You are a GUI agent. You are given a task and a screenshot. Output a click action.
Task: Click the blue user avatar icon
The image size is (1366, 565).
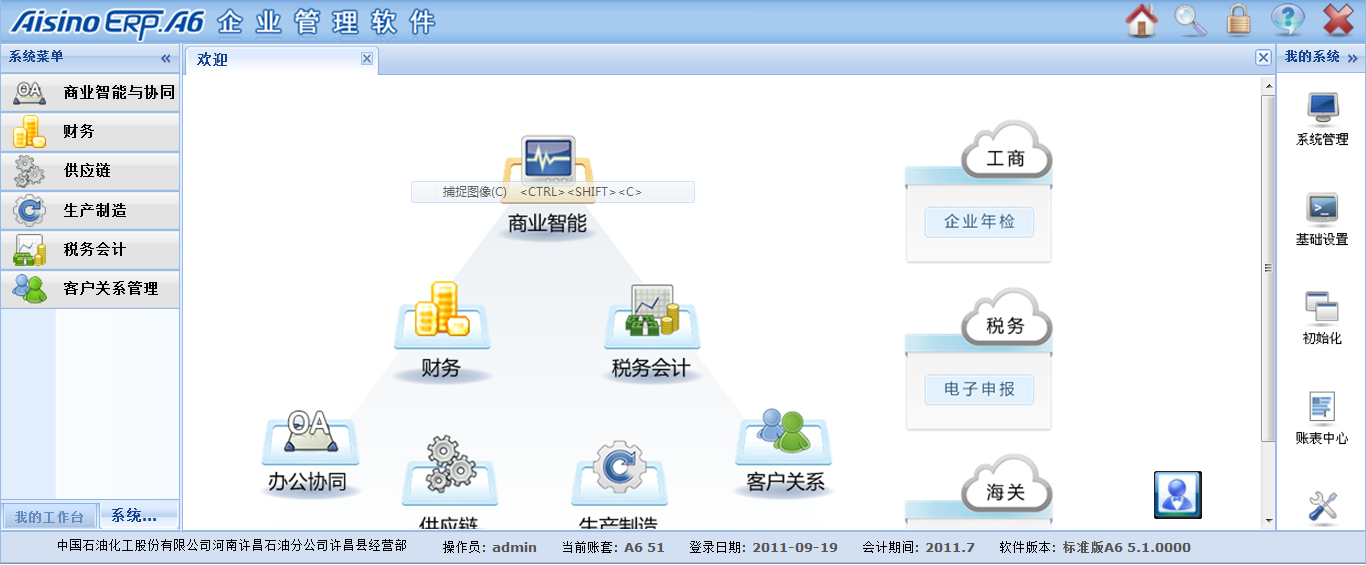[1177, 495]
